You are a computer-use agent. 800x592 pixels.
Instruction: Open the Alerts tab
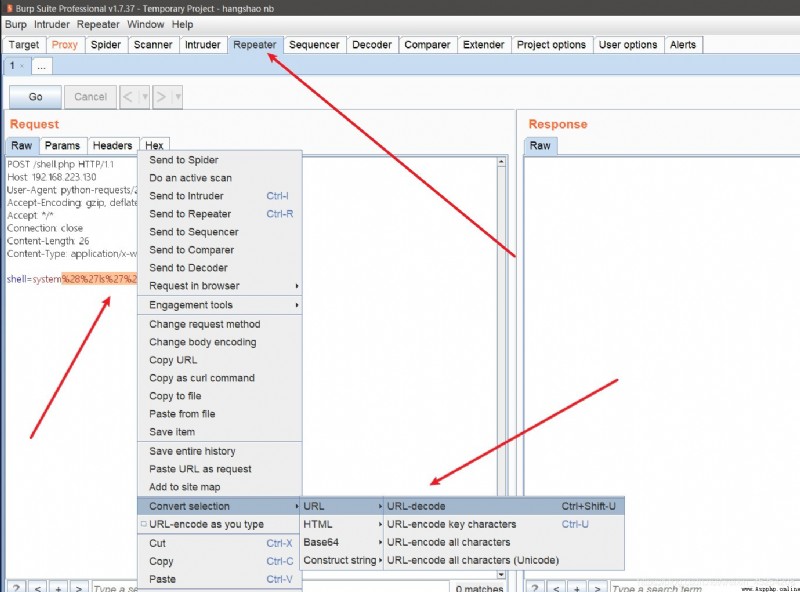coord(683,45)
